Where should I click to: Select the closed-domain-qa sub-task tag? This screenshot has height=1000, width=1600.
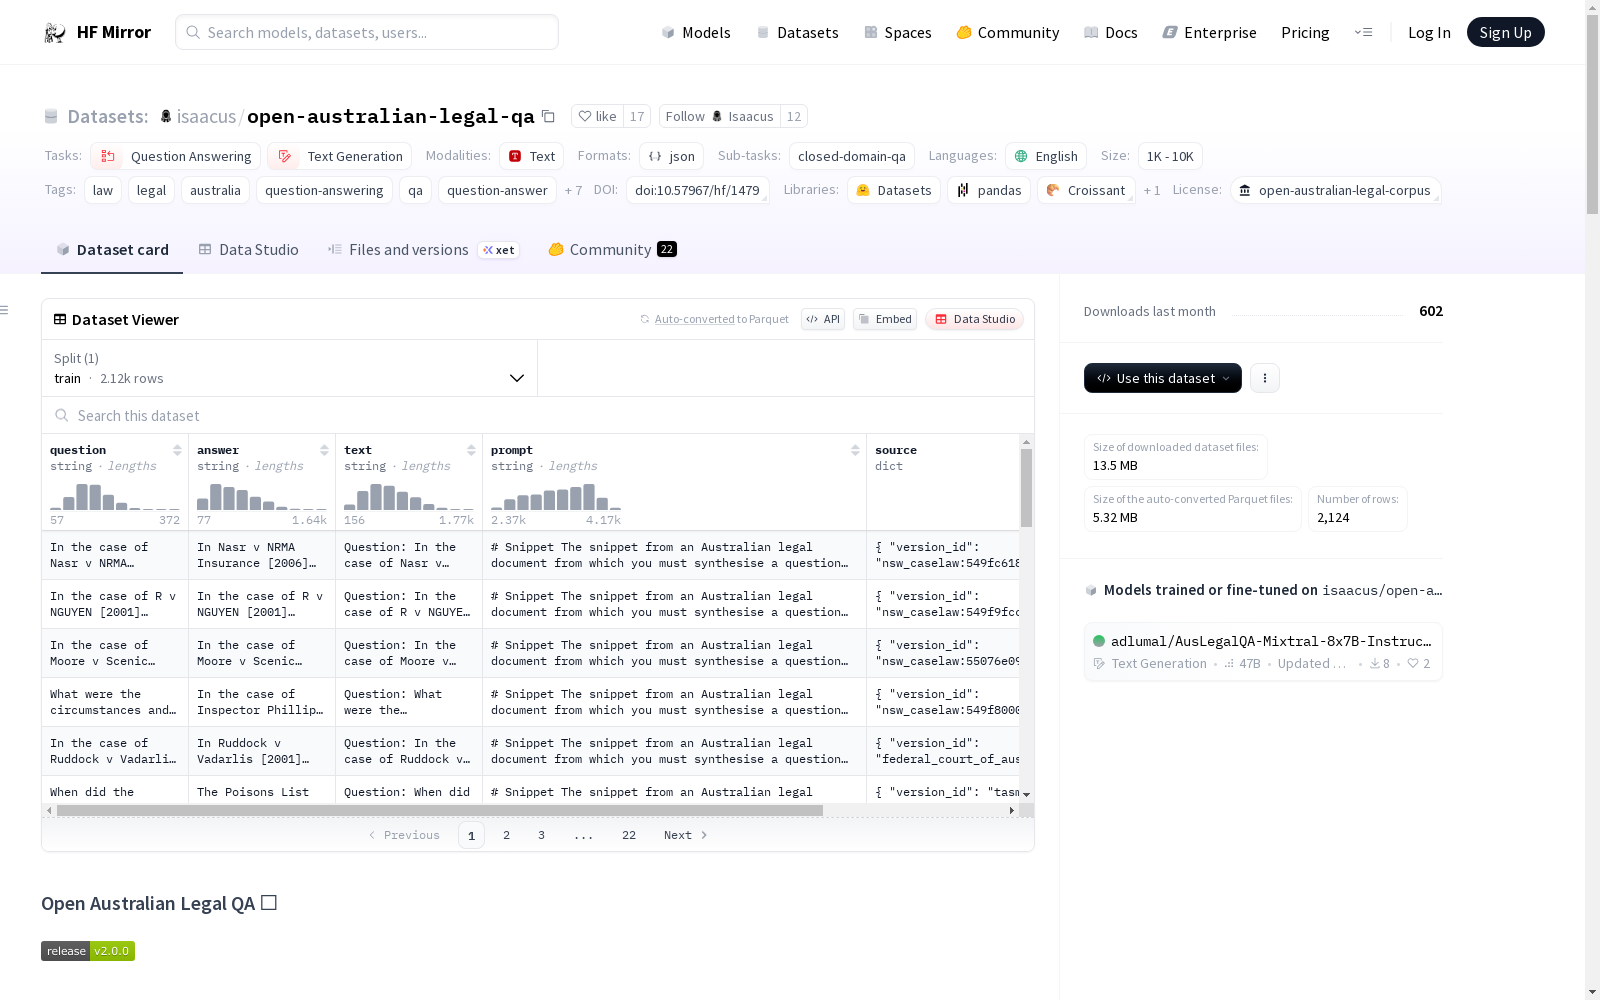[x=852, y=156]
